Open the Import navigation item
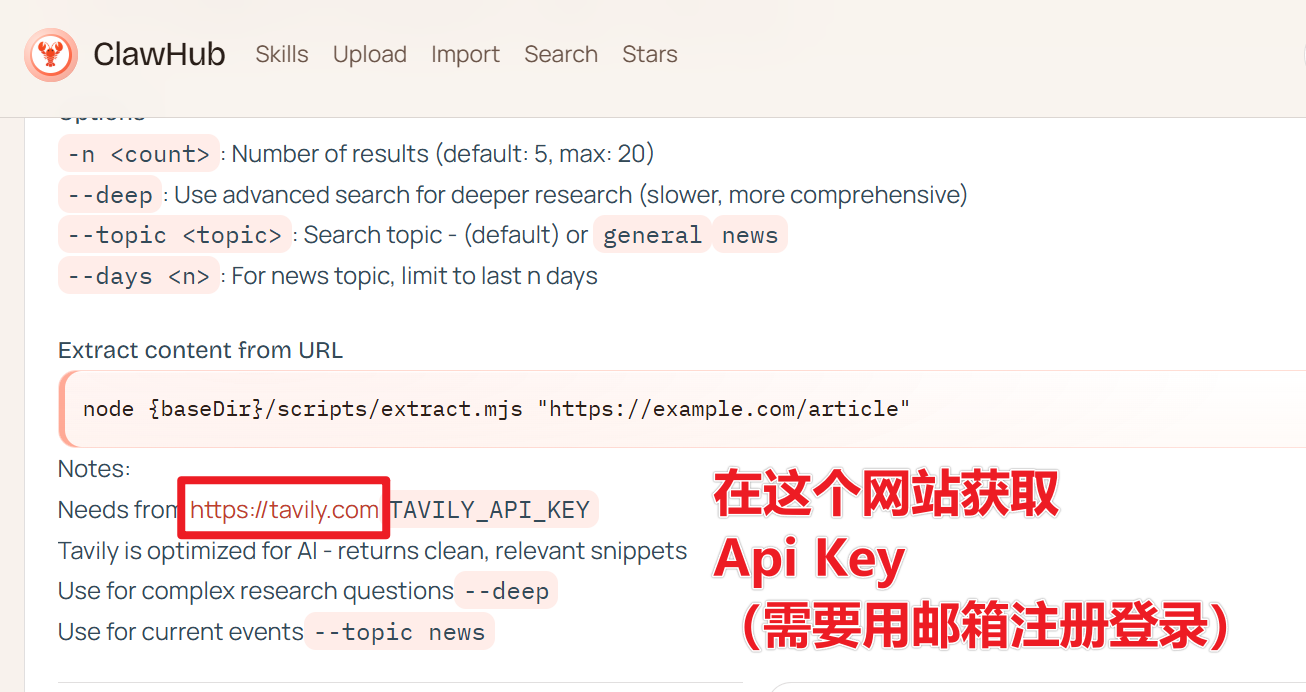 (465, 54)
